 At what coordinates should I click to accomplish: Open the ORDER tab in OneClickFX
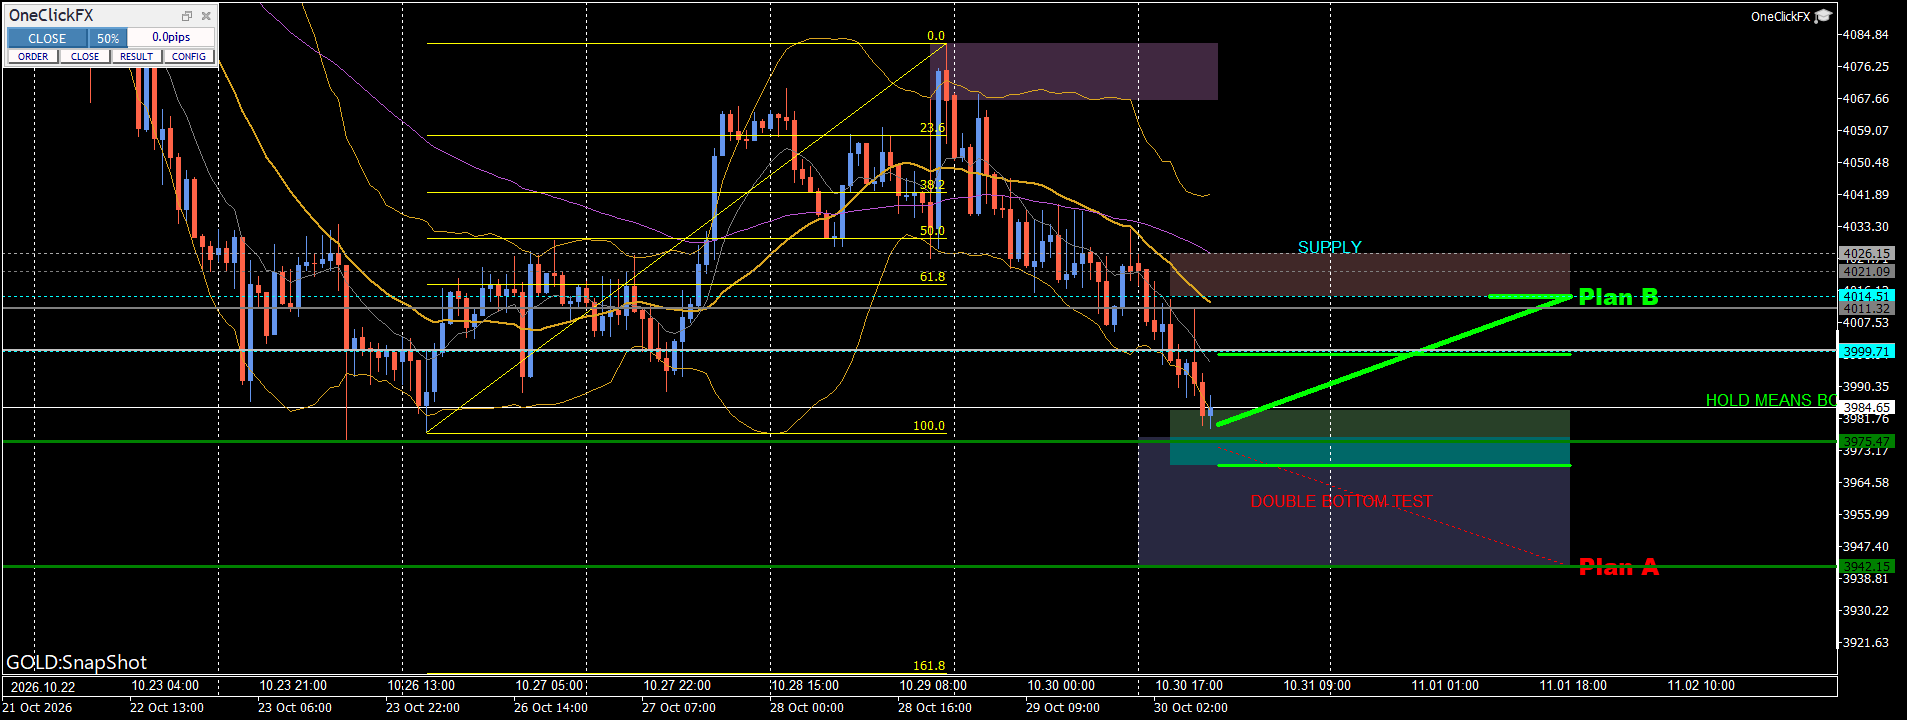[x=33, y=57]
